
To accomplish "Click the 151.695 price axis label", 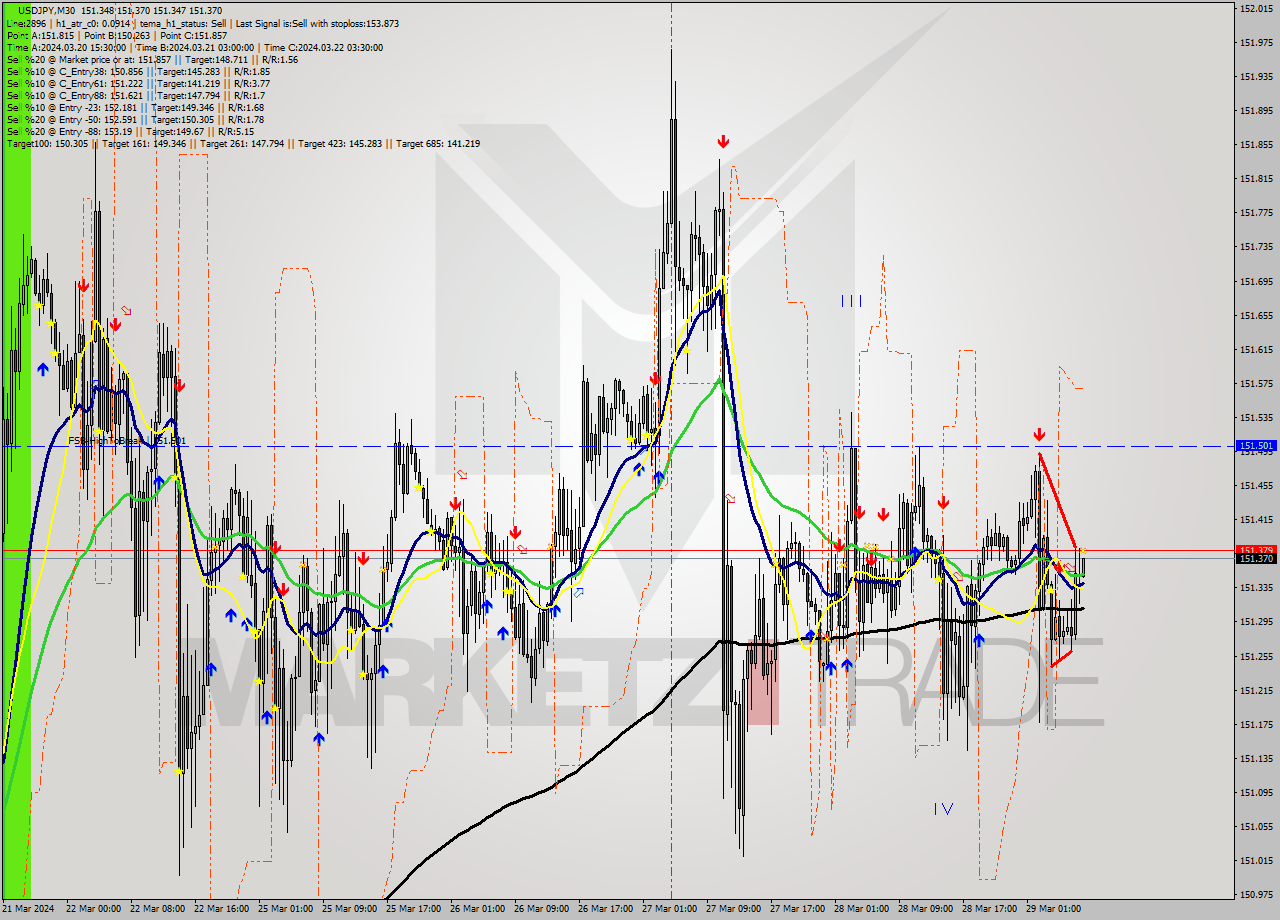I will pyautogui.click(x=1255, y=281).
